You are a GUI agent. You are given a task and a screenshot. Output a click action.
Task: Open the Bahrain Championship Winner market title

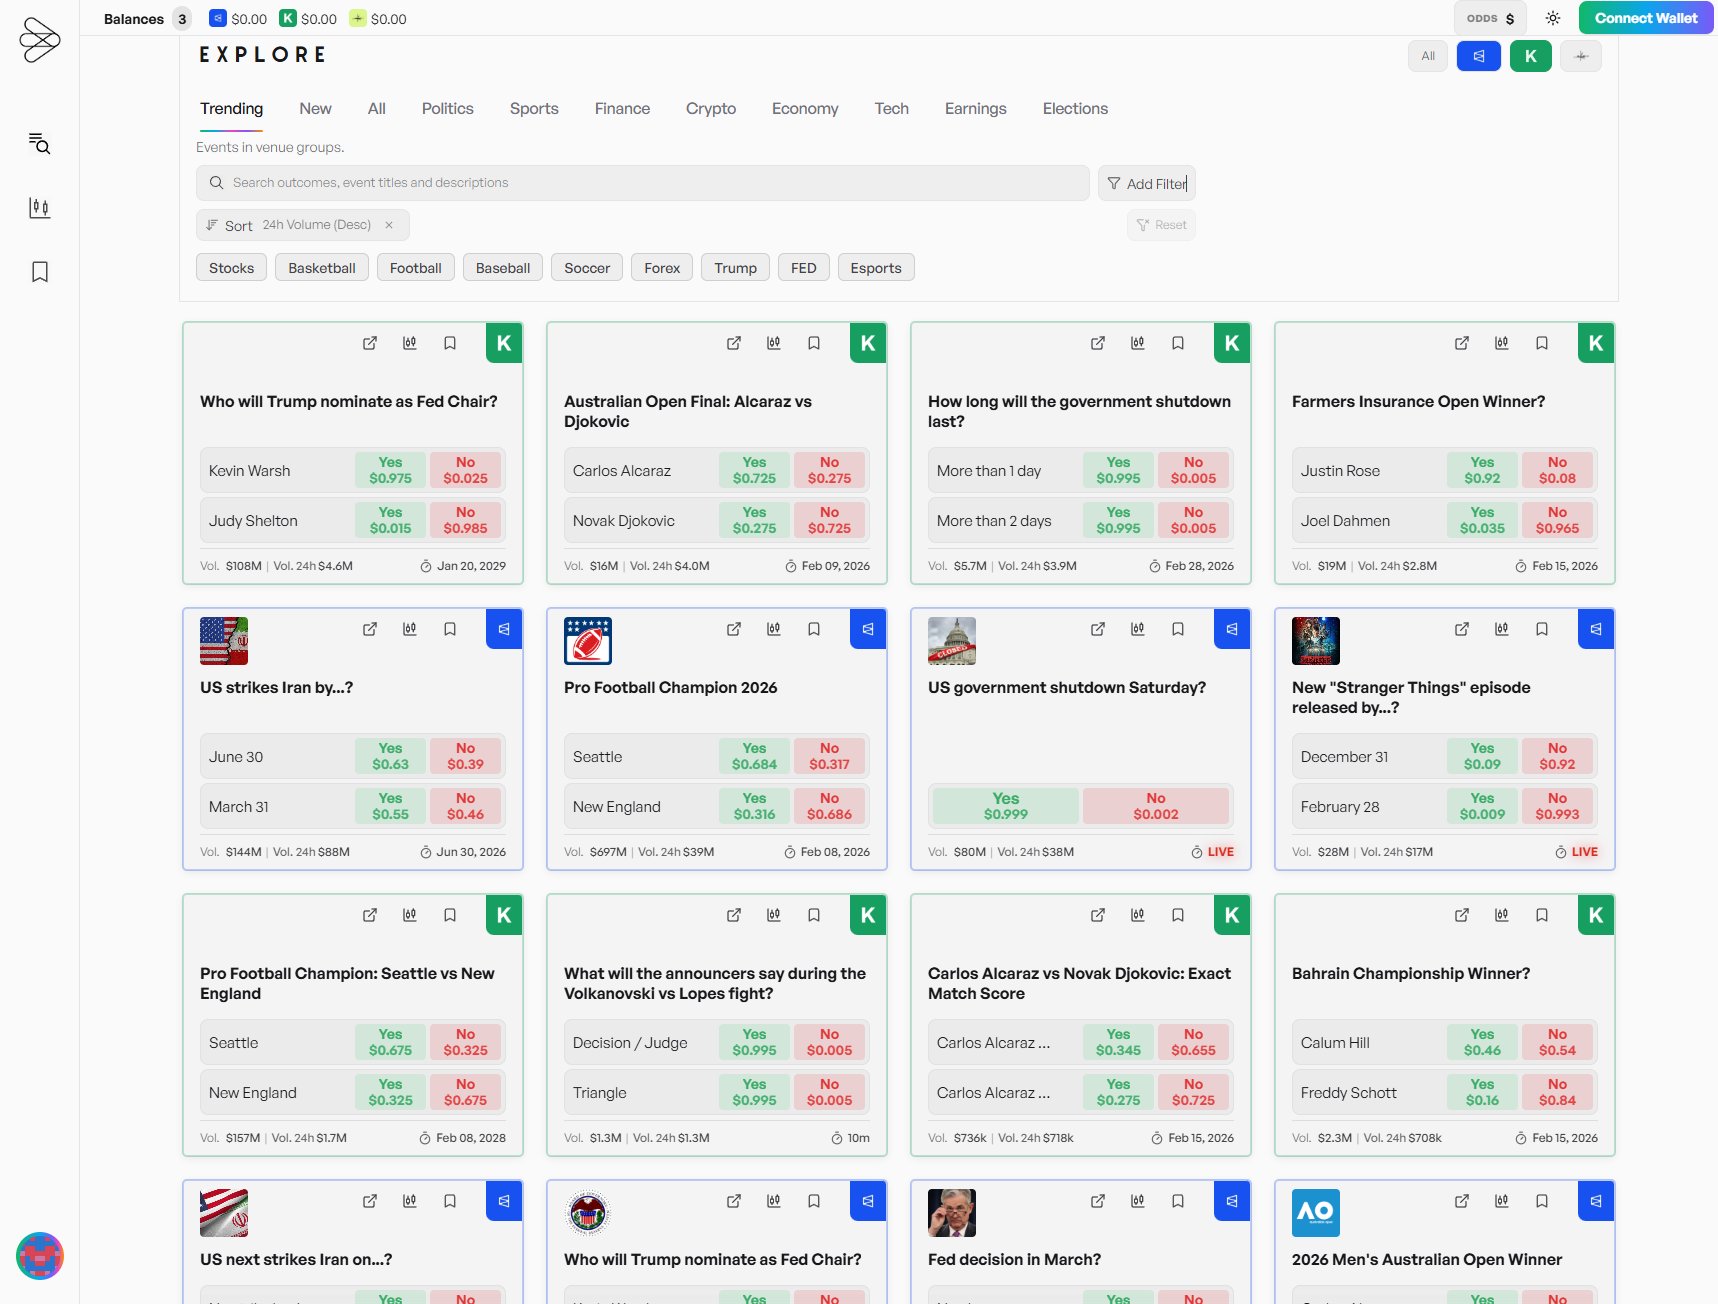pyautogui.click(x=1410, y=974)
